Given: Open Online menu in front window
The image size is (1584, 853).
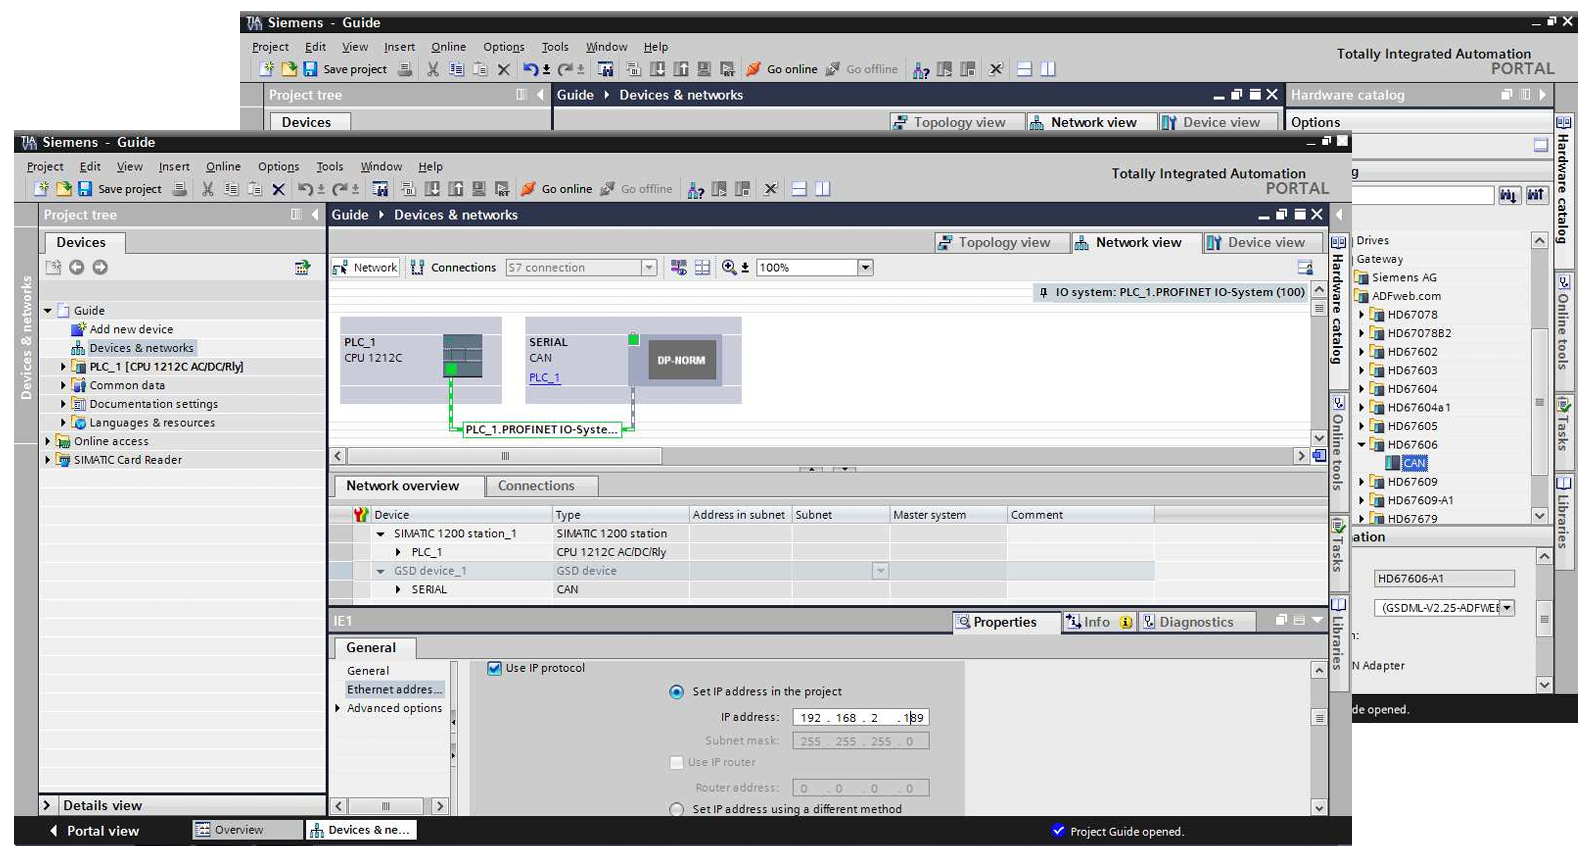Looking at the screenshot, I should tap(223, 167).
